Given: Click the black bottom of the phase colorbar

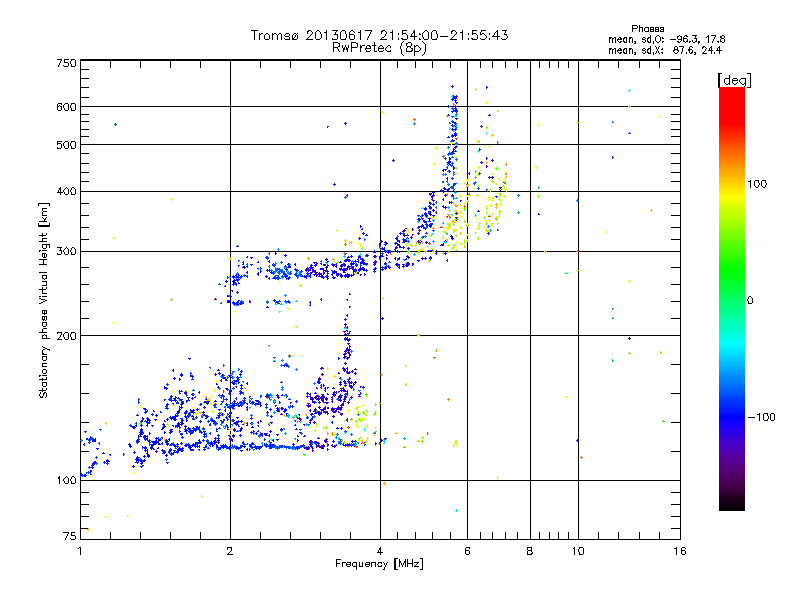Looking at the screenshot, I should (732, 503).
